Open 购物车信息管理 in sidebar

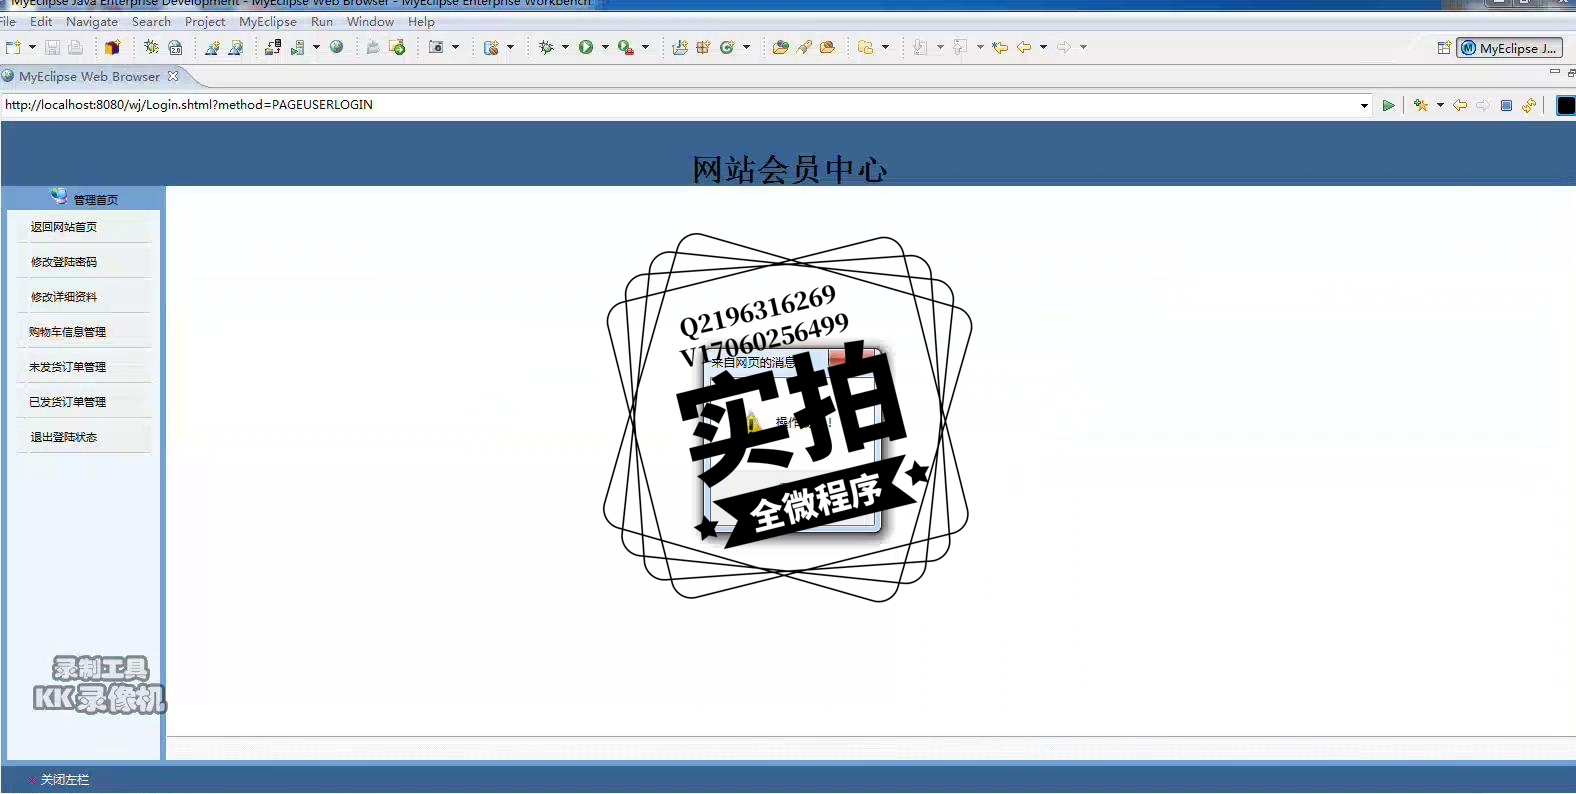[x=67, y=332]
